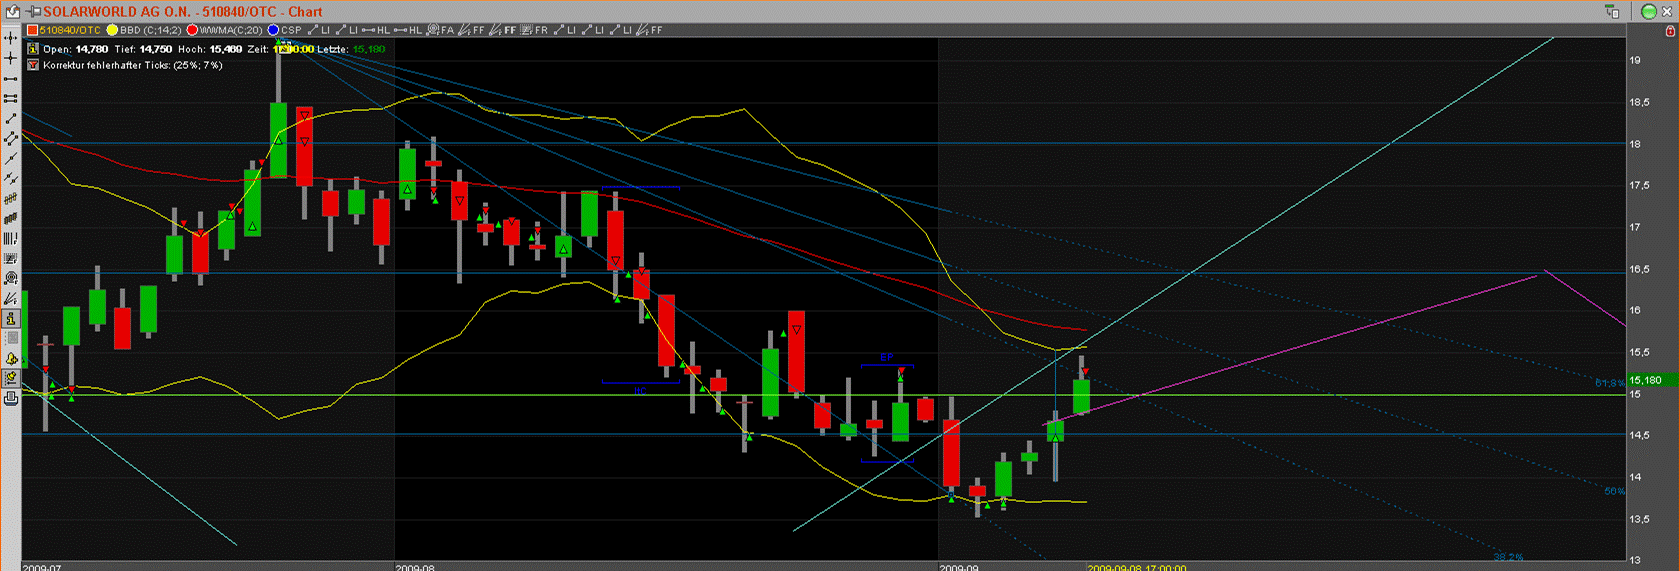Select the vertical bars time-zone tool

[x=11, y=238]
